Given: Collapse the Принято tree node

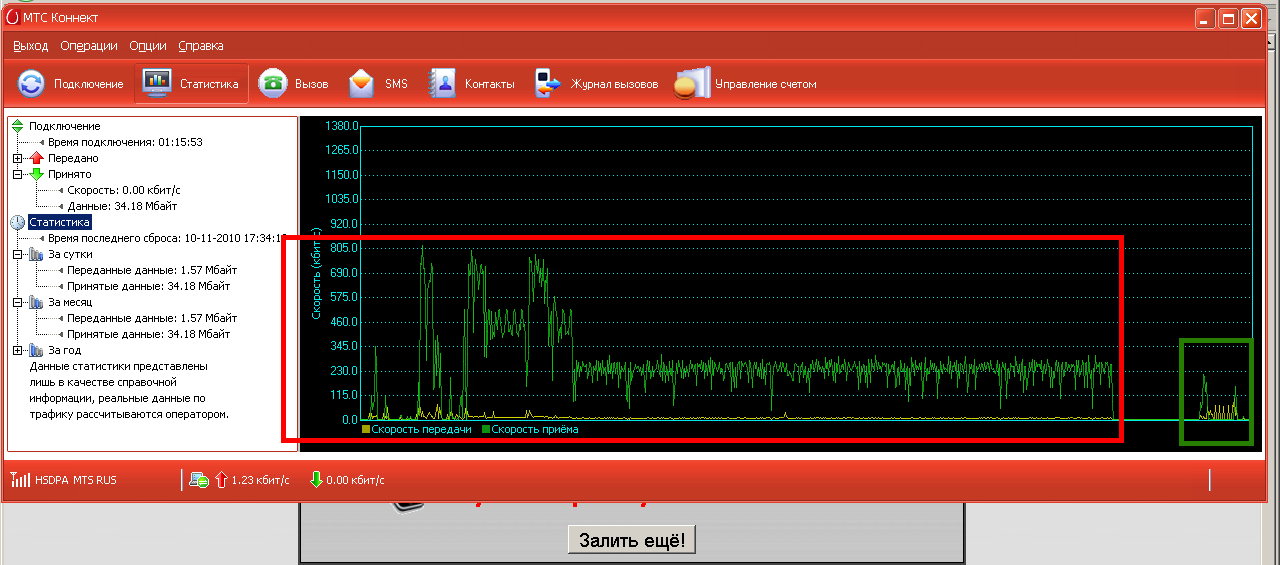Looking at the screenshot, I should [18, 174].
